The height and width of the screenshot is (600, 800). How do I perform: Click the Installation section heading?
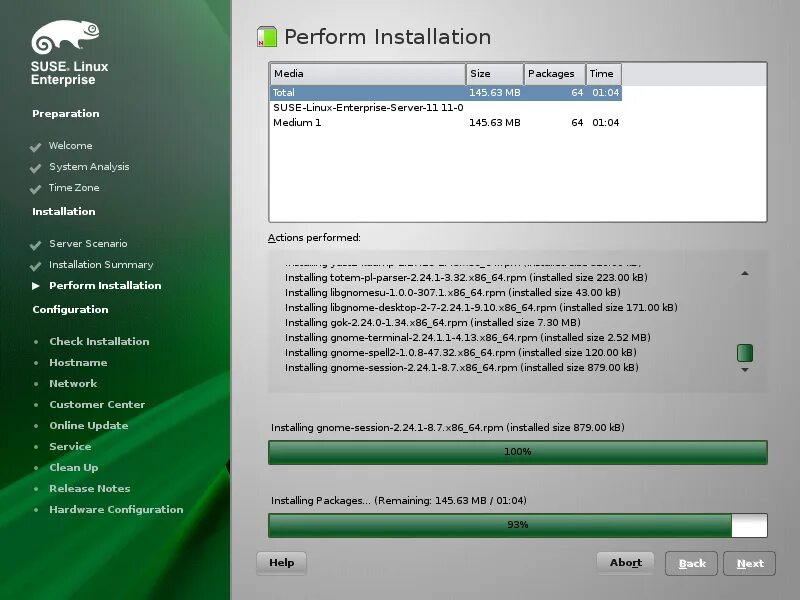64,211
